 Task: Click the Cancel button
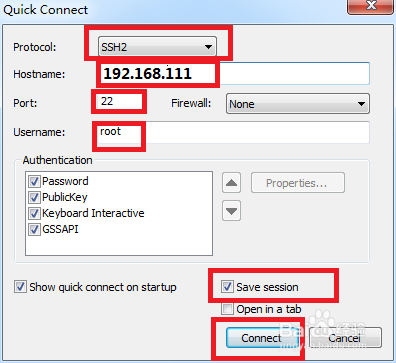pyautogui.click(x=345, y=338)
